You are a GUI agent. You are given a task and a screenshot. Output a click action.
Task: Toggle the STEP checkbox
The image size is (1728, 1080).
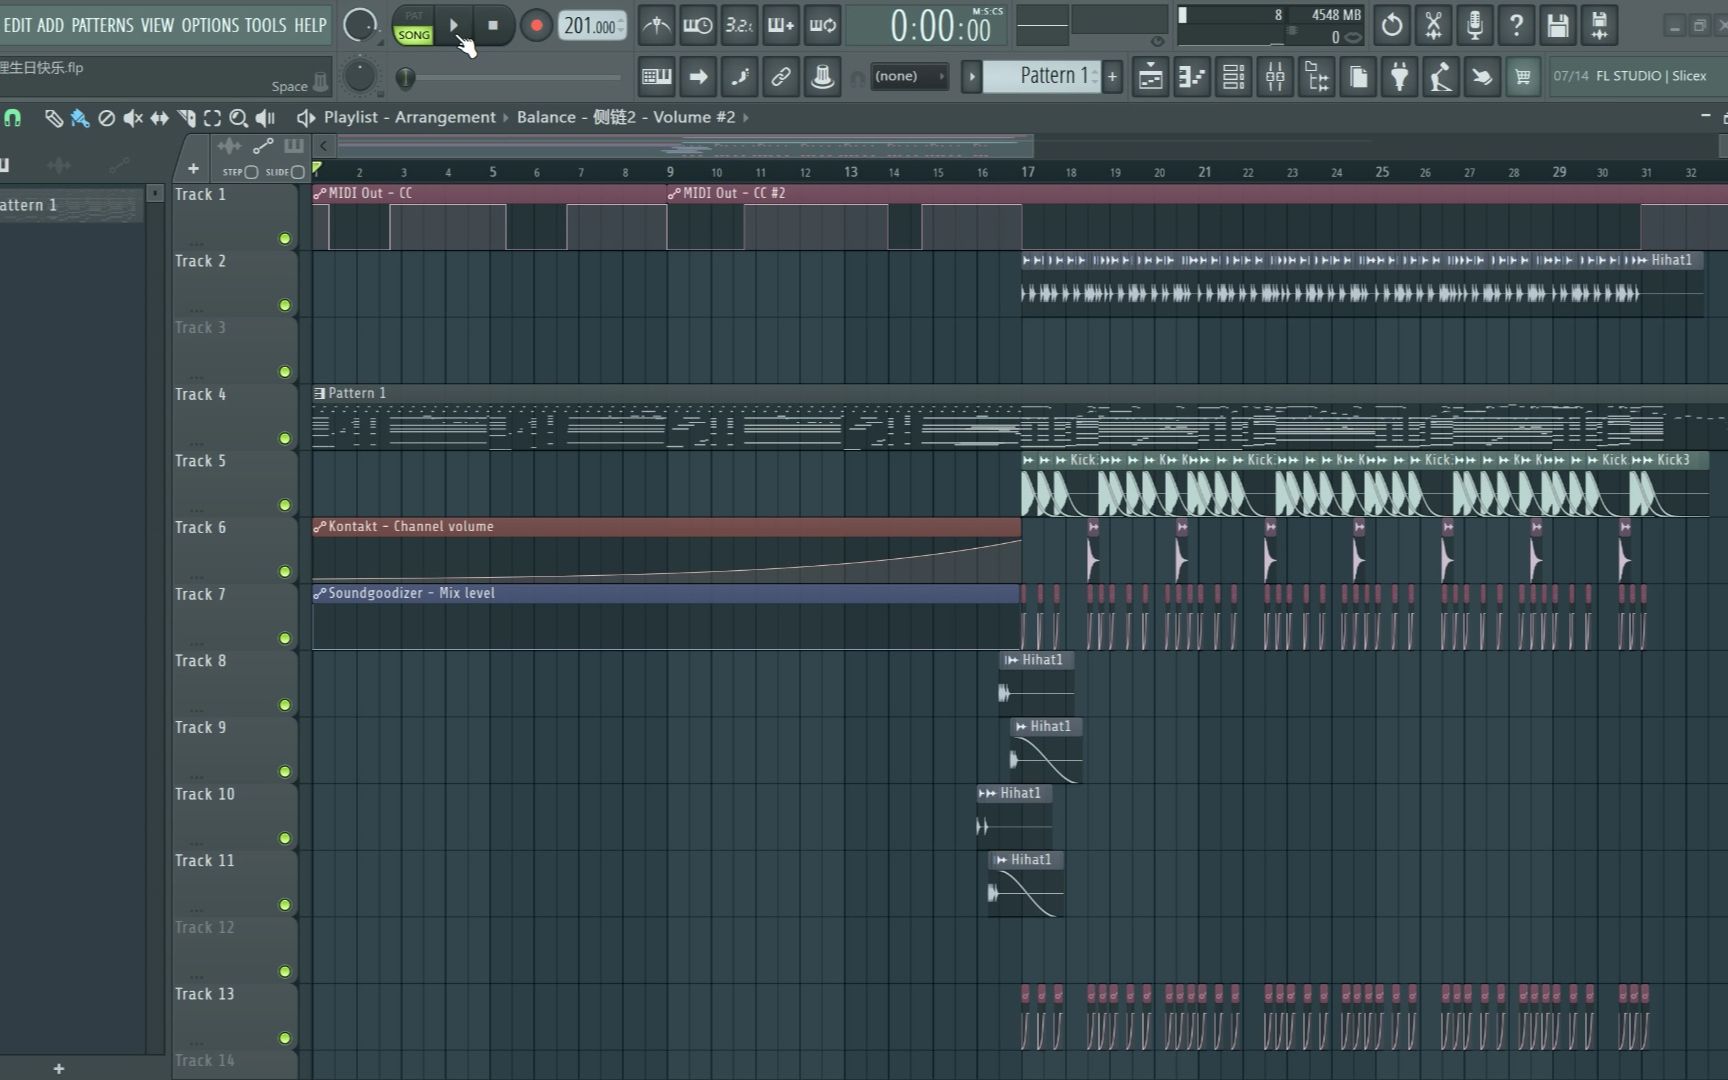251,172
